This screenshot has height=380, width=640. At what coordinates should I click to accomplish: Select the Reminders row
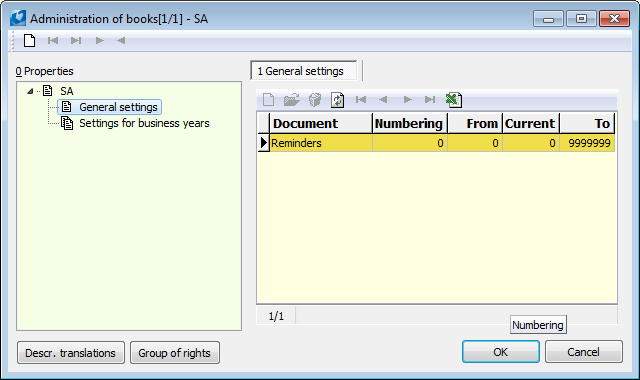click(x=442, y=143)
